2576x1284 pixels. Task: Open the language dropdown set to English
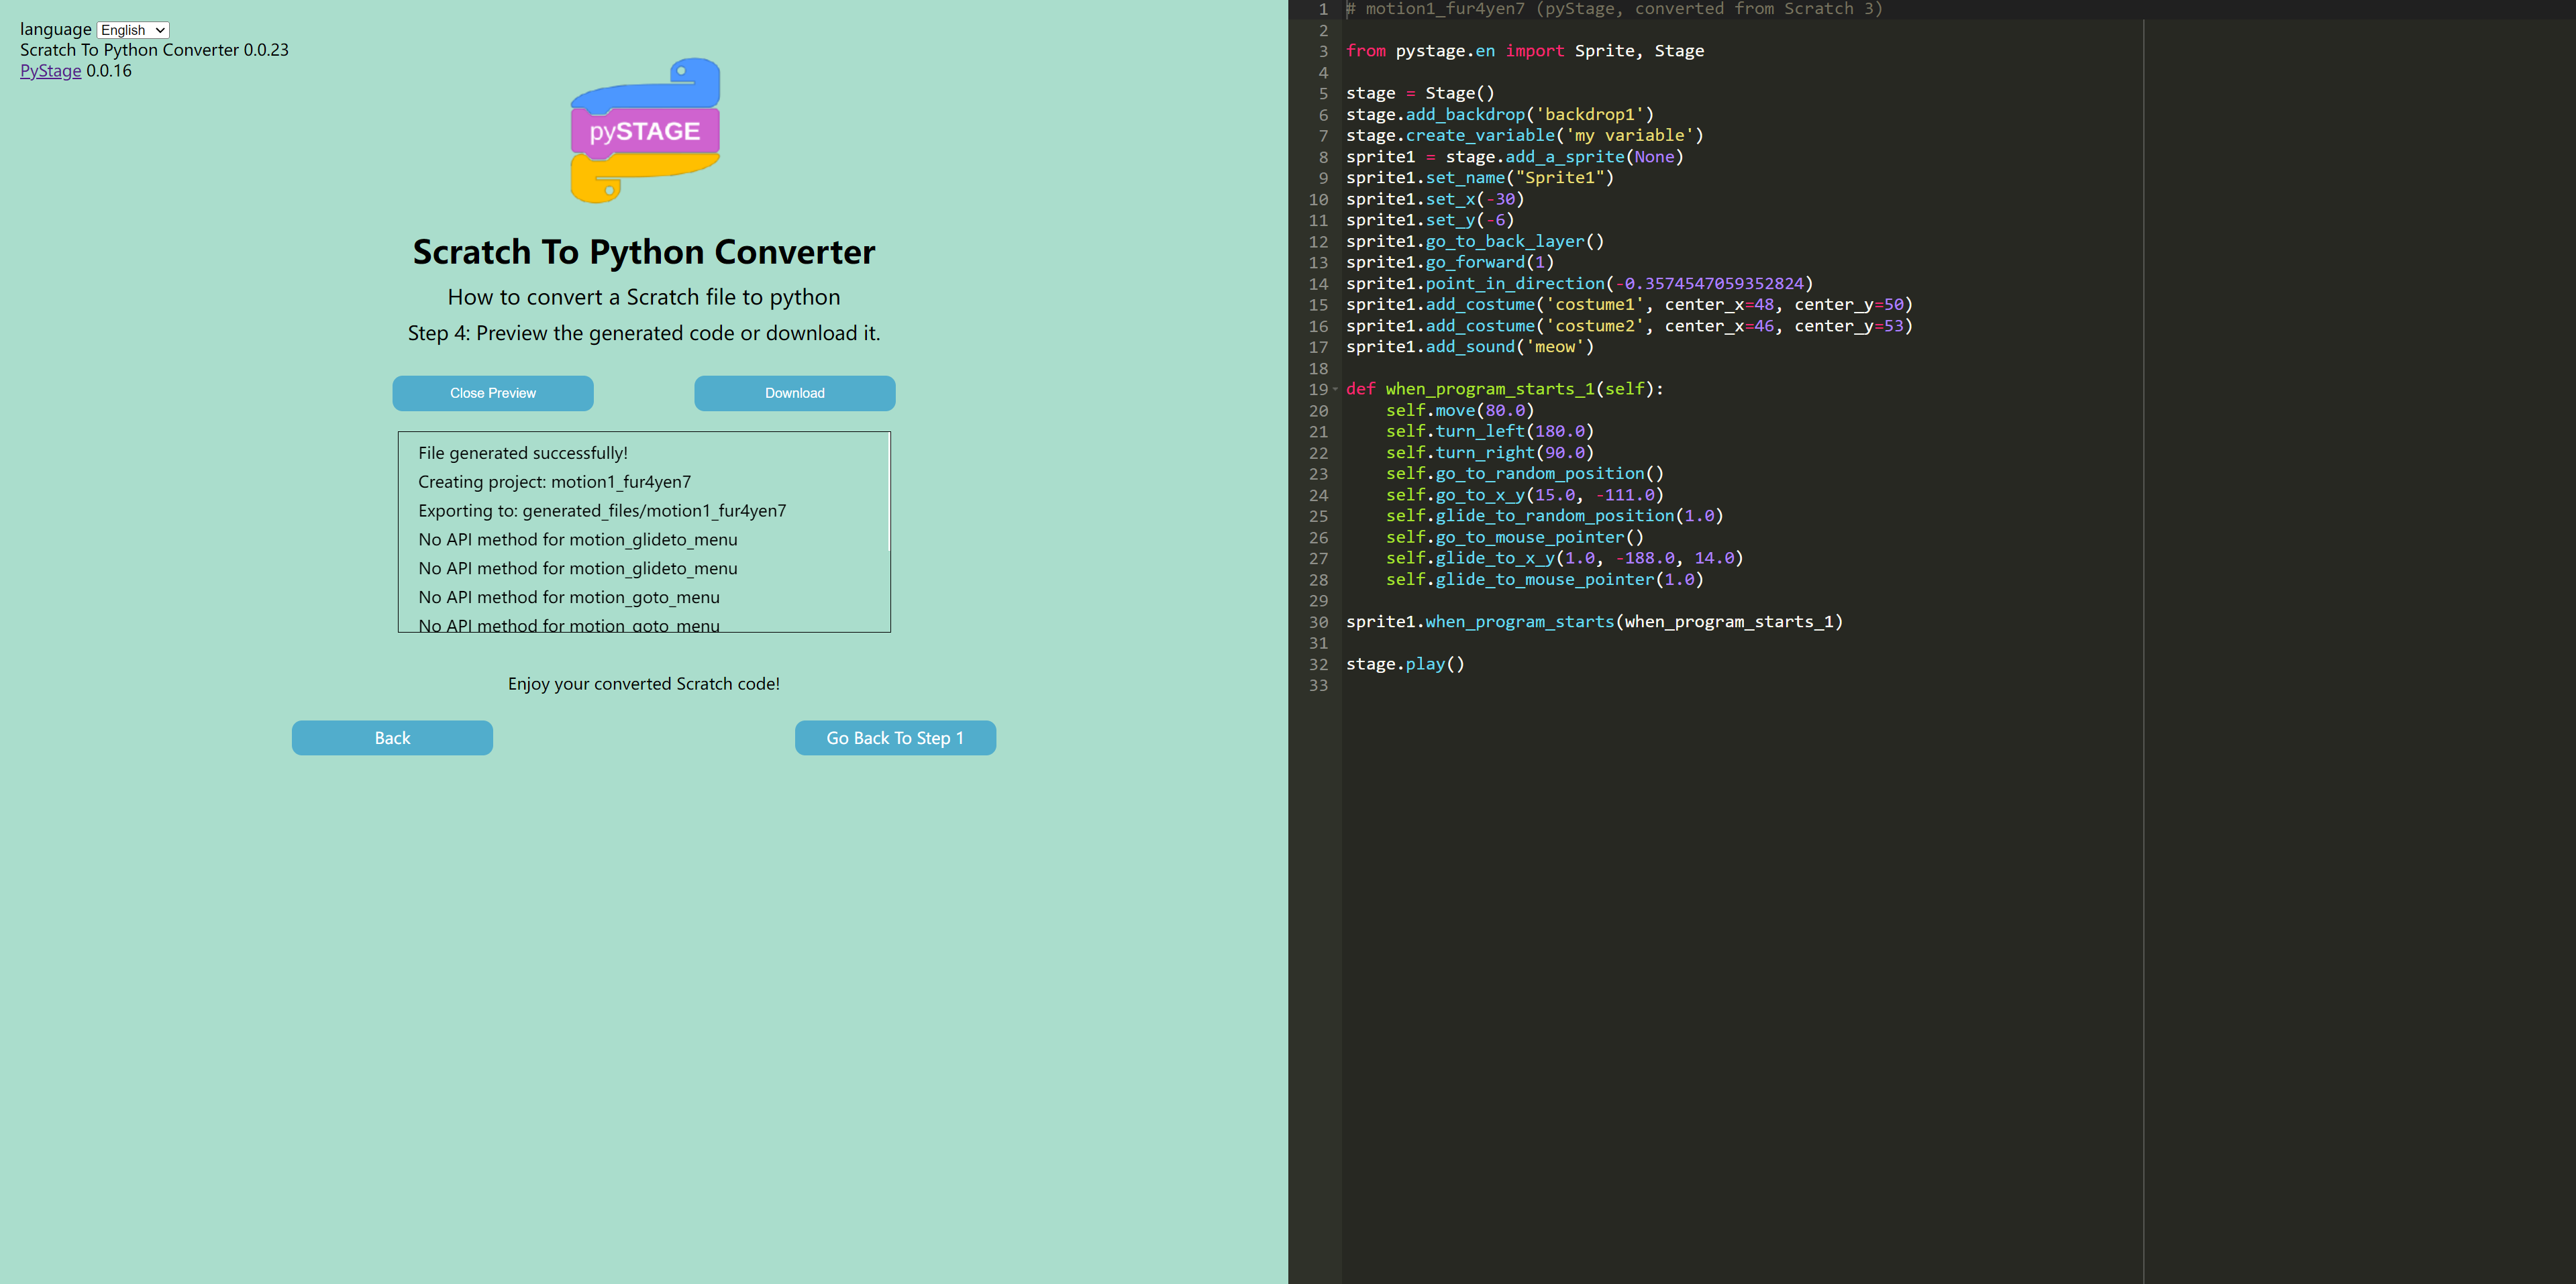pos(133,30)
